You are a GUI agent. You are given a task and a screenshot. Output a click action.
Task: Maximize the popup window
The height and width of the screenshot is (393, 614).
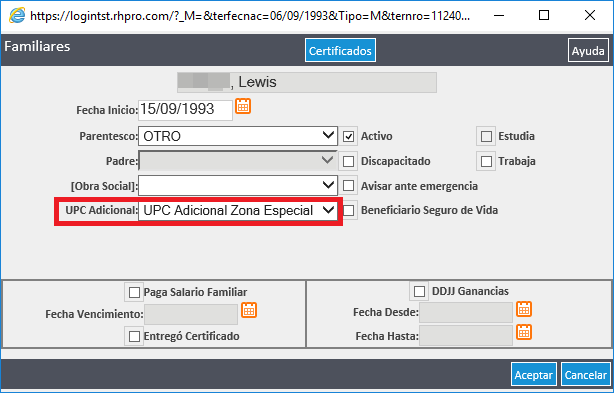pos(544,16)
